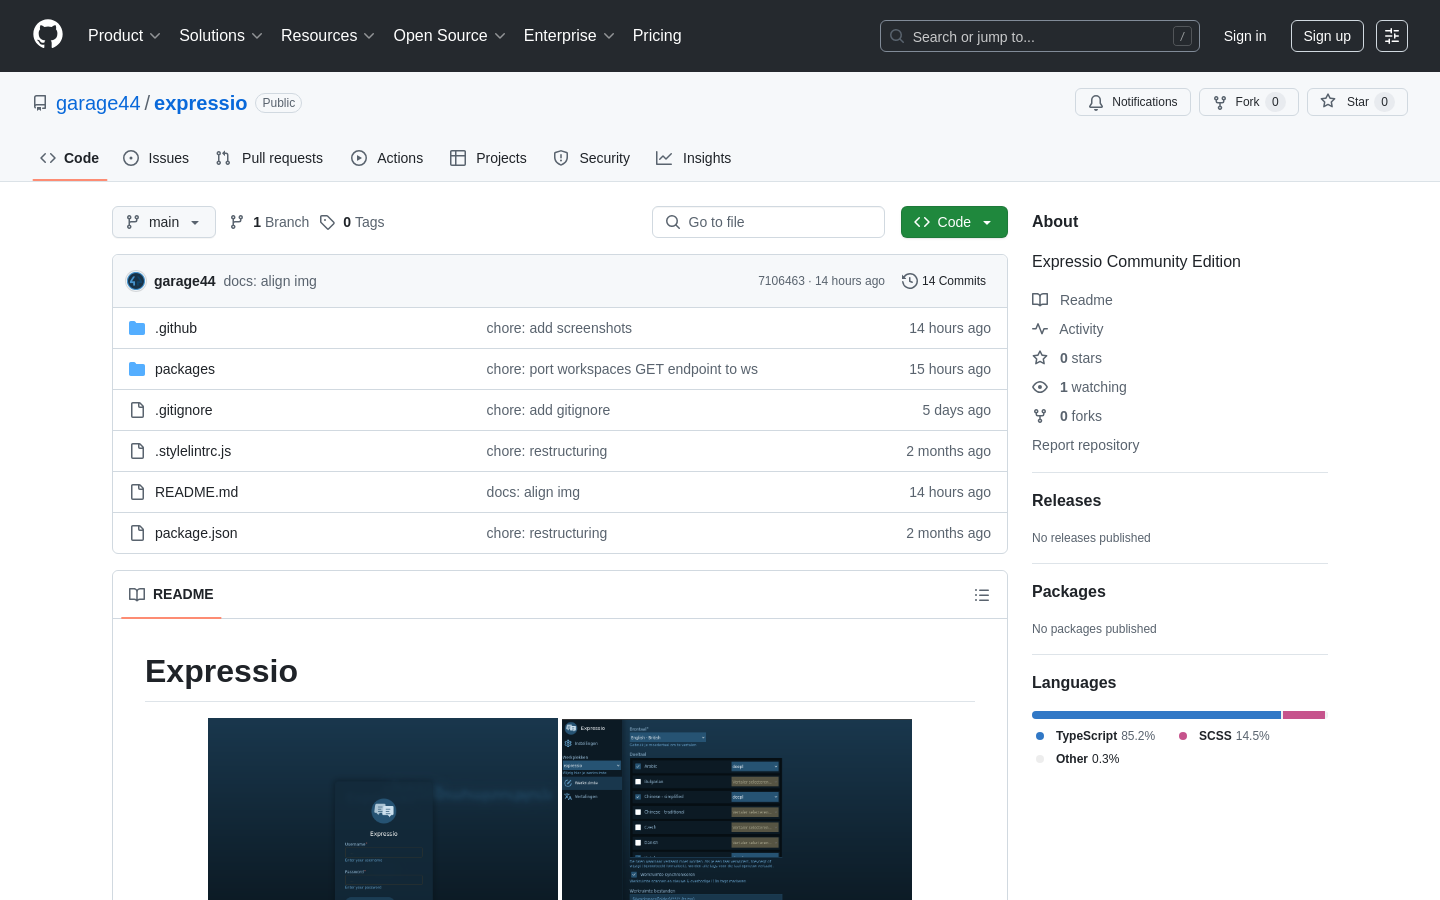
Task: Switch to the Code tab
Action: point(70,158)
